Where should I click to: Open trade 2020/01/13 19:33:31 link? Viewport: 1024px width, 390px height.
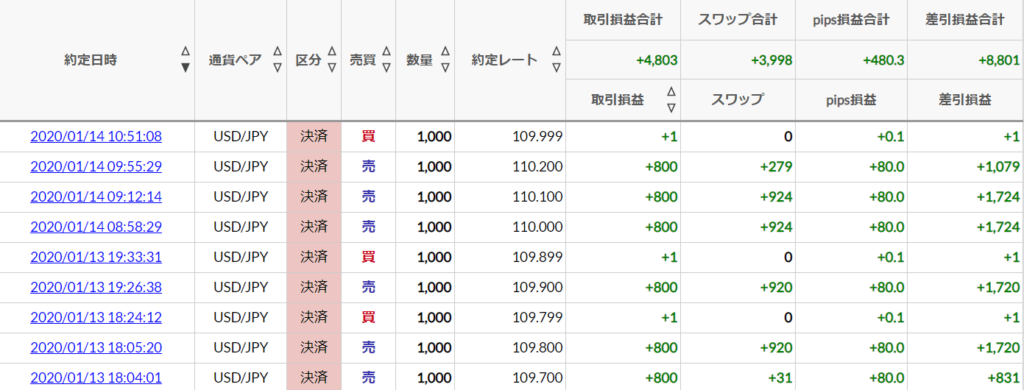coord(96,257)
